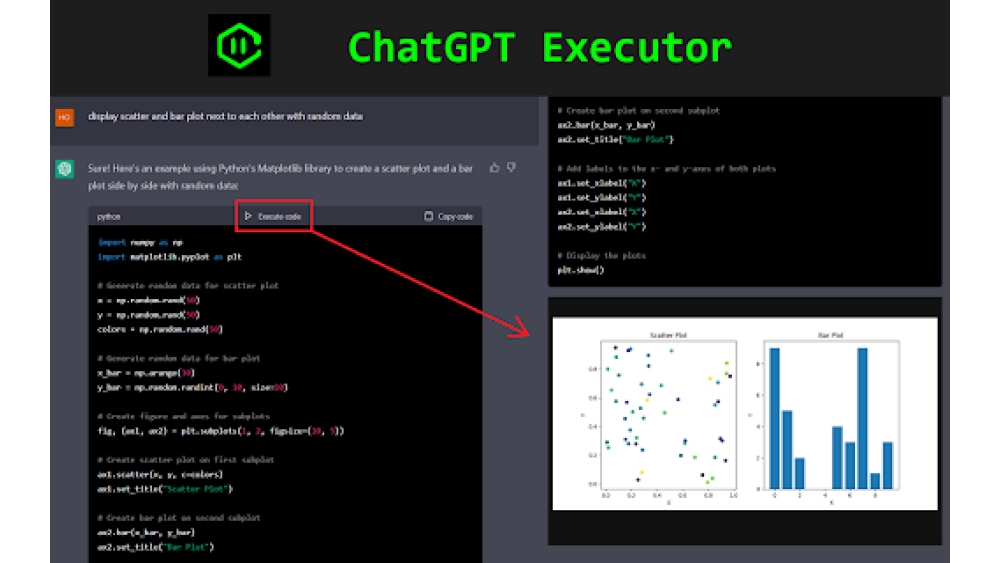
Task: Click the line 'plt.show()'
Action: point(581,270)
